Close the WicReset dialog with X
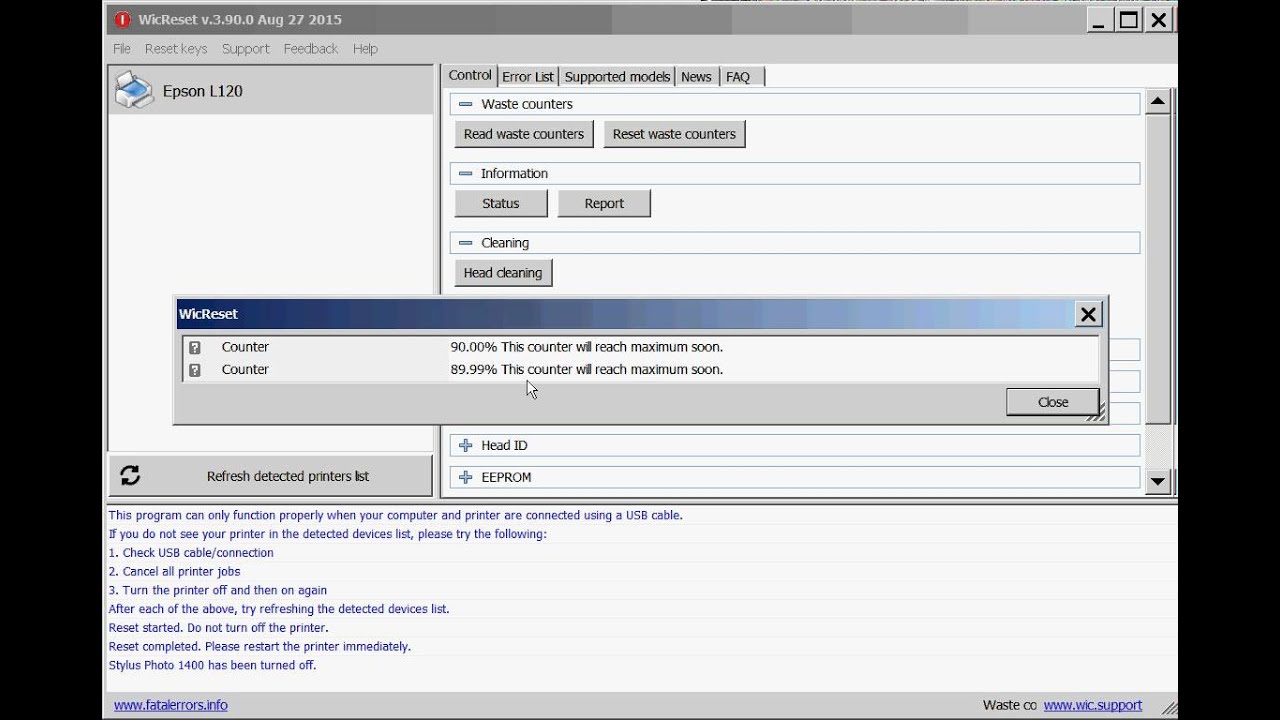 [x=1088, y=314]
